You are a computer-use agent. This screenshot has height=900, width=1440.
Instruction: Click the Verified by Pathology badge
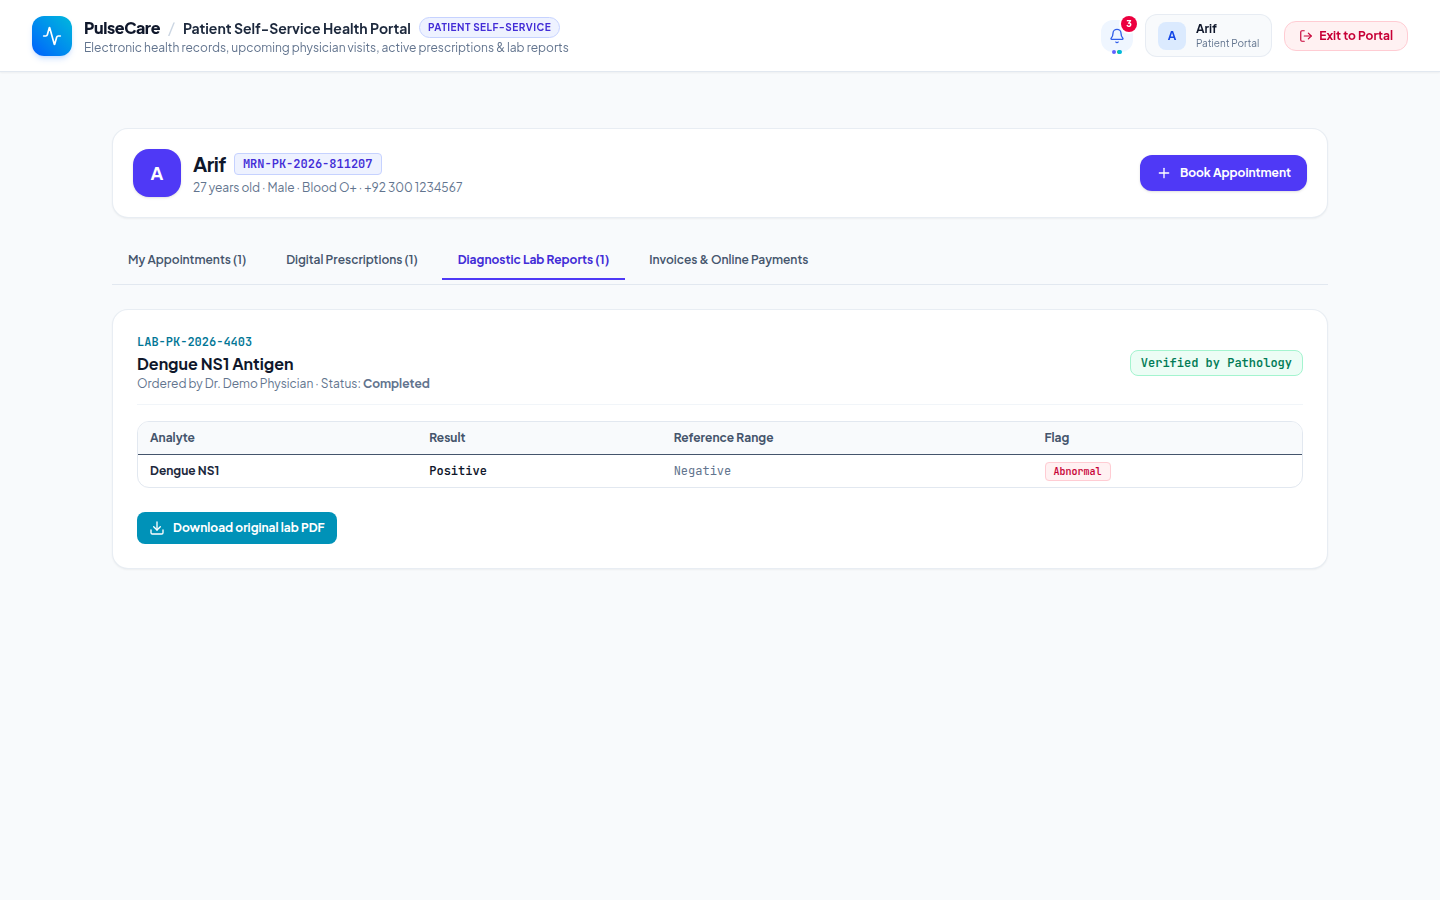pos(1216,363)
